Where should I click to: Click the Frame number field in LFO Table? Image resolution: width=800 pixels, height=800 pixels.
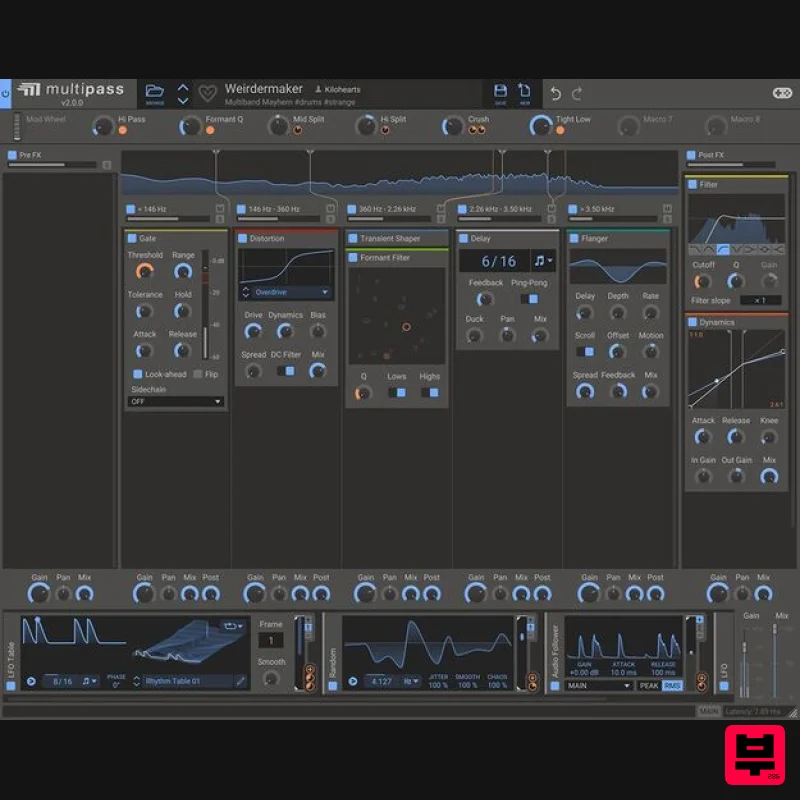click(x=272, y=640)
